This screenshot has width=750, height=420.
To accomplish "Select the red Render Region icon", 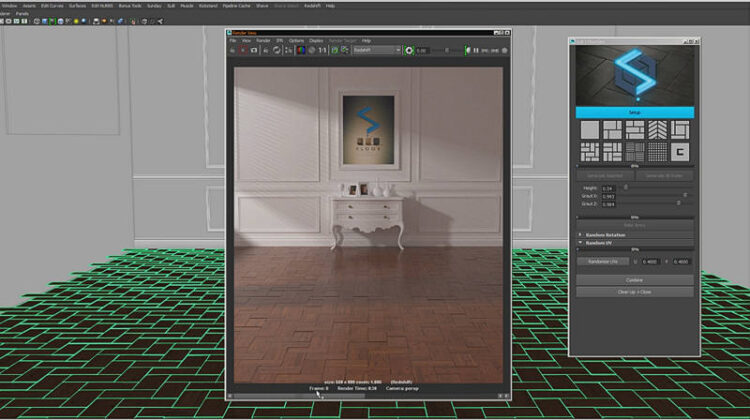I will [x=243, y=50].
